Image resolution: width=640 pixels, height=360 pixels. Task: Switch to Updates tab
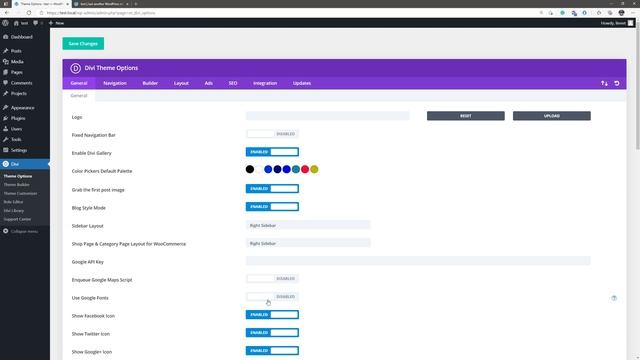tap(302, 83)
